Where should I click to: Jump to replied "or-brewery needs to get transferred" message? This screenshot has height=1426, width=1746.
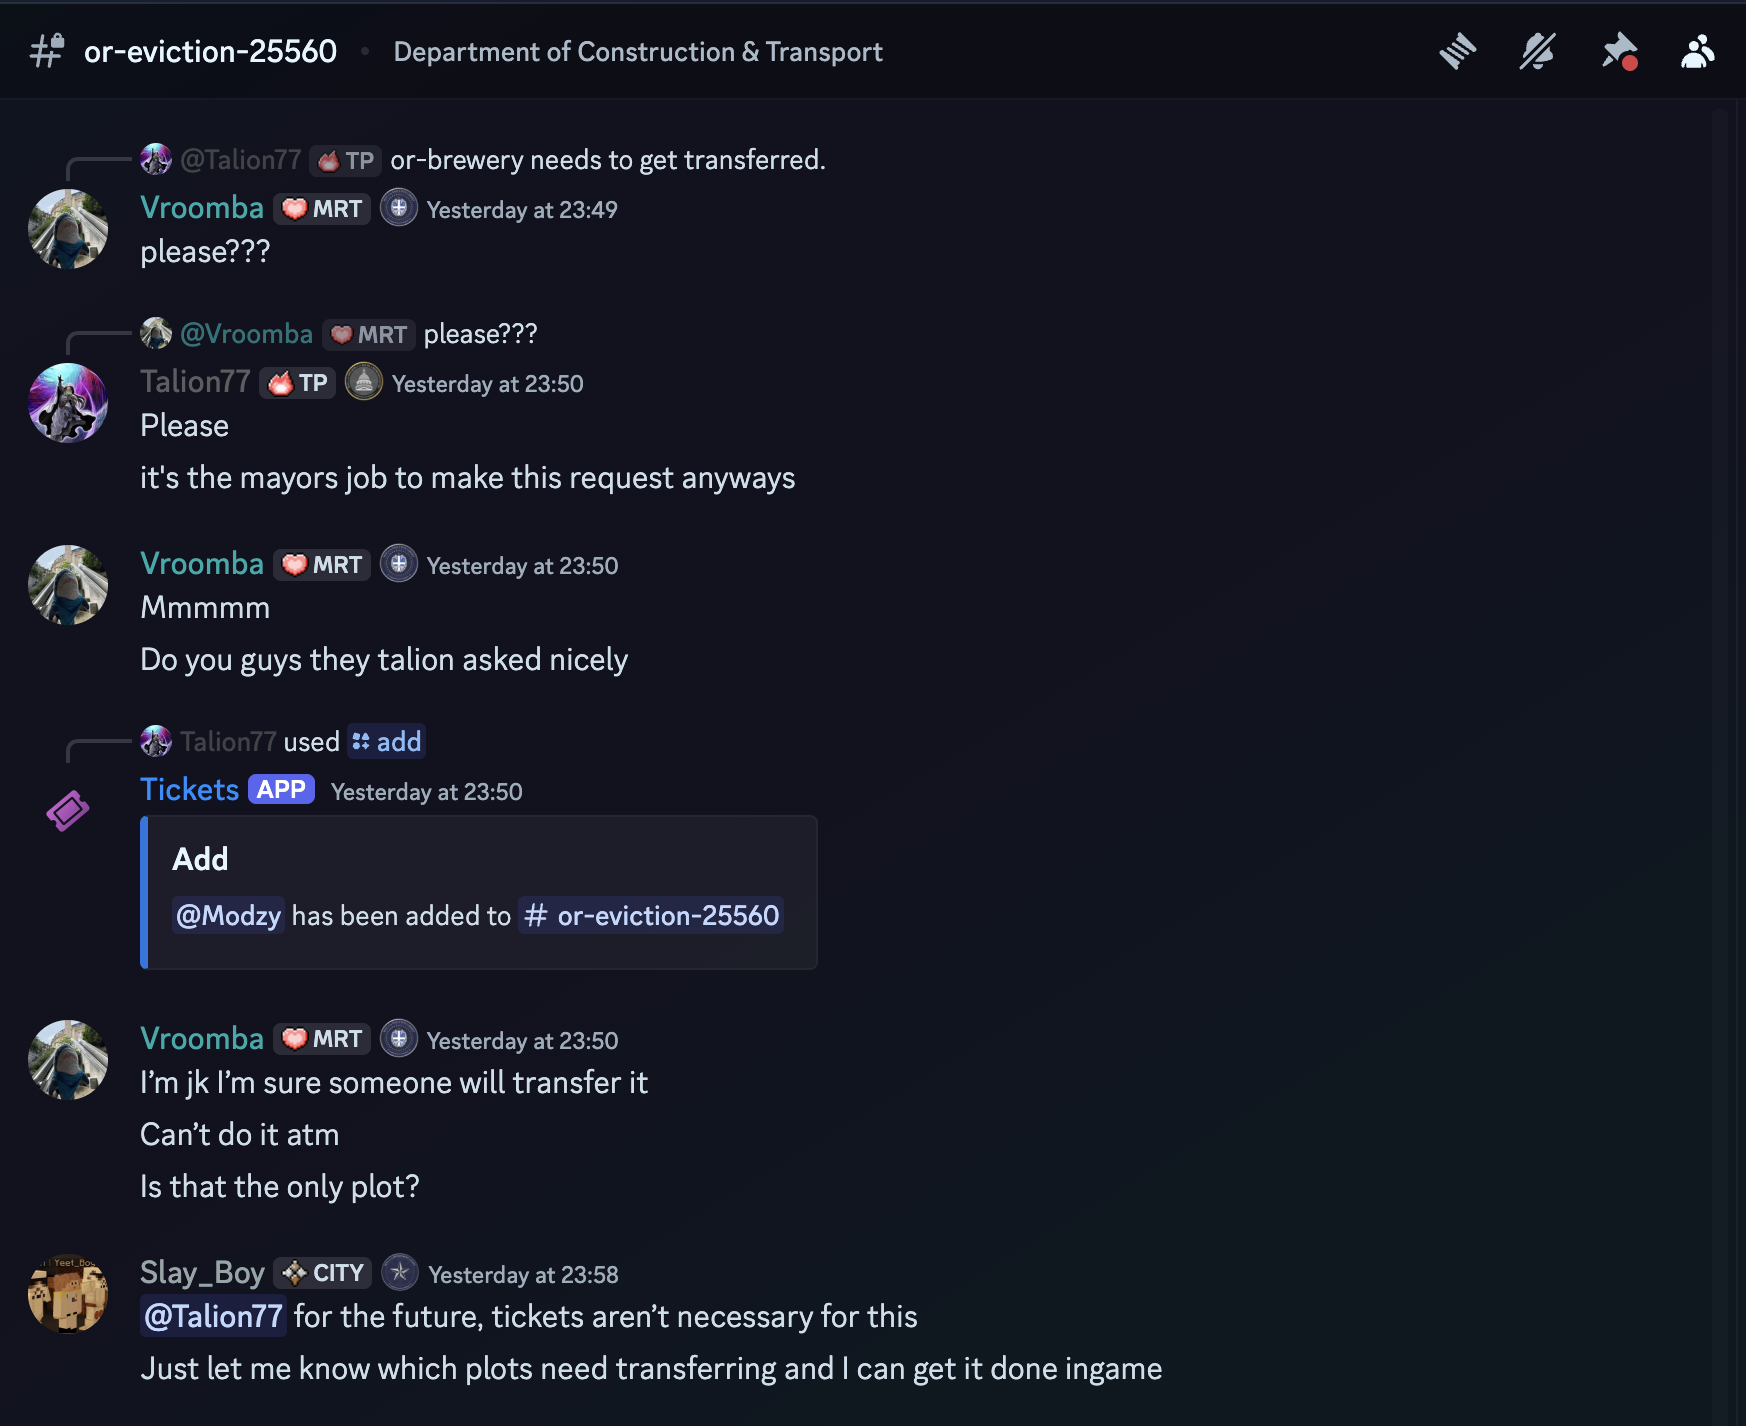pyautogui.click(x=607, y=160)
